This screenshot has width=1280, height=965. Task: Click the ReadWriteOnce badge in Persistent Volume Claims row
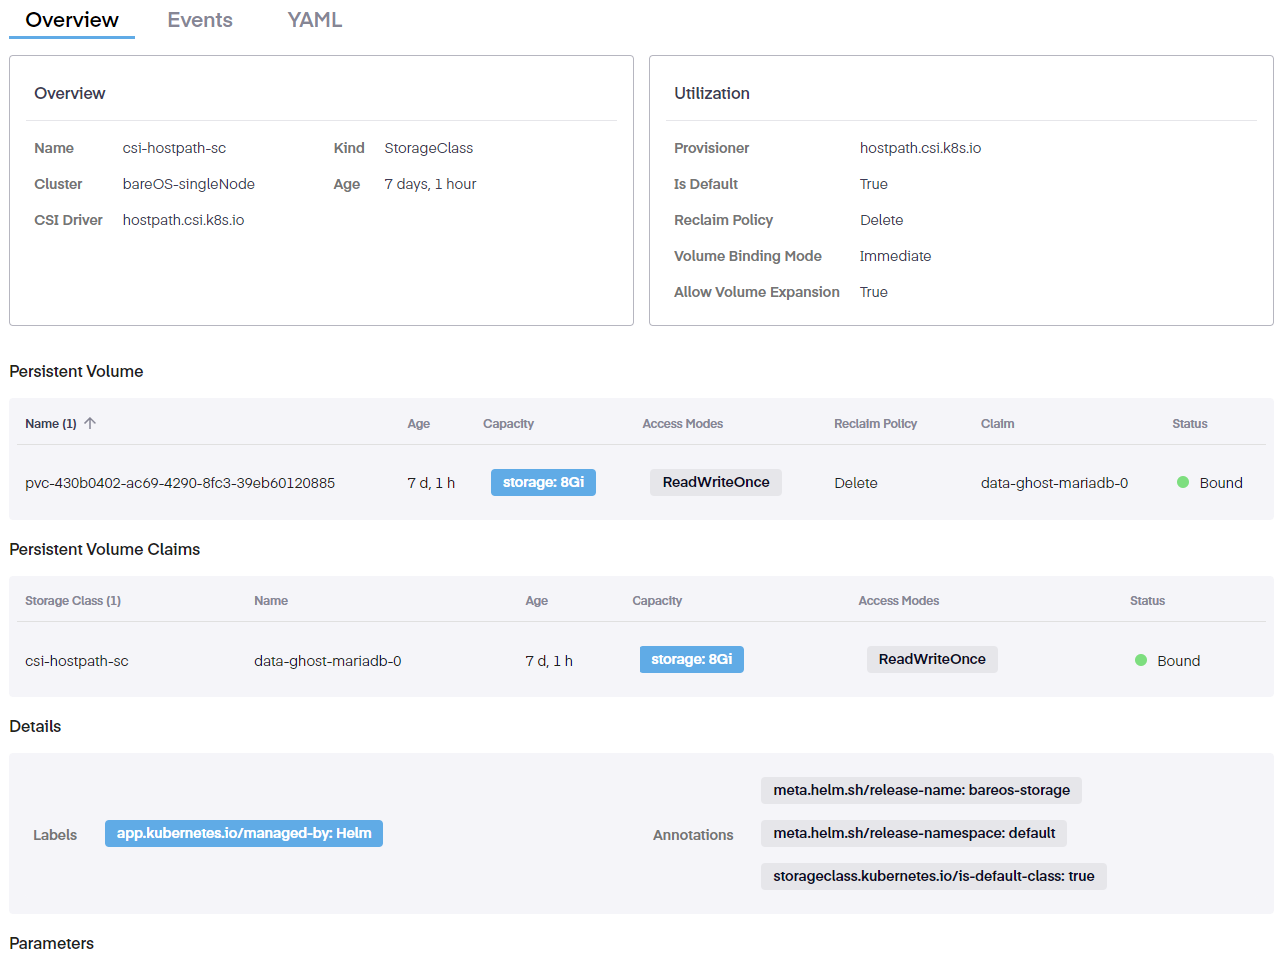[x=932, y=659]
